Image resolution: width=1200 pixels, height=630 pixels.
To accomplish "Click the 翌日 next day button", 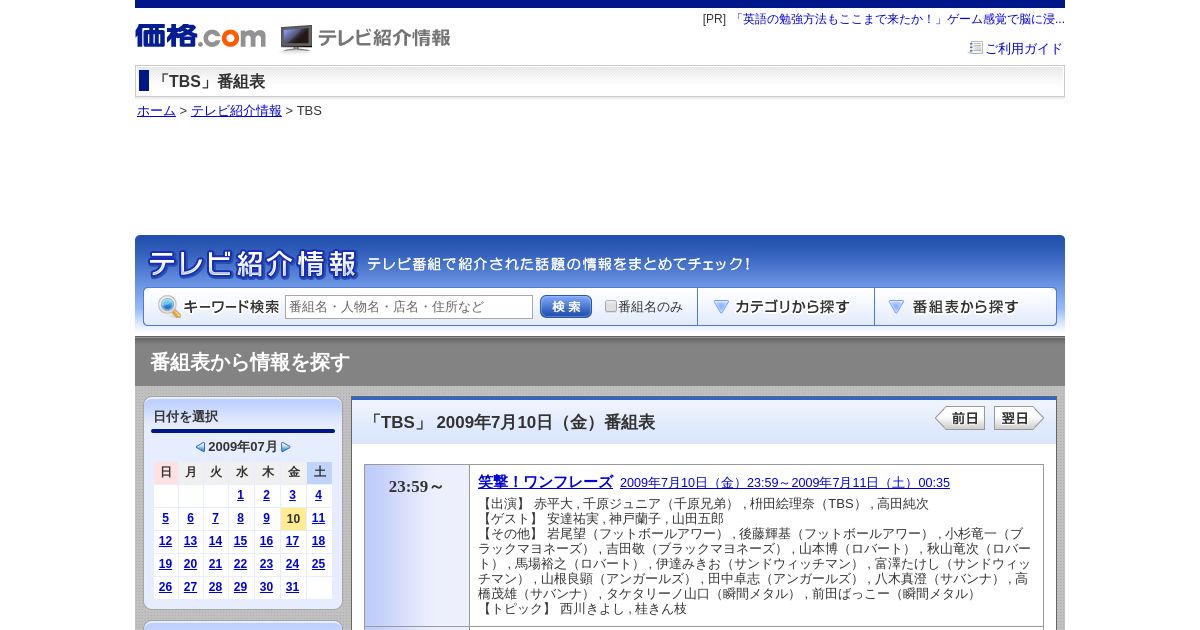I will pyautogui.click(x=1018, y=418).
